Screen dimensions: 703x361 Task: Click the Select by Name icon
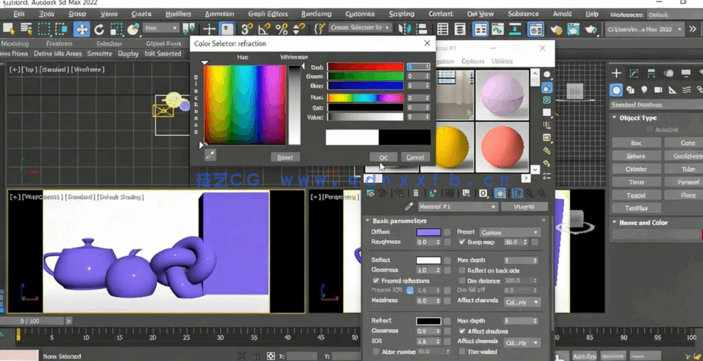[x=26, y=30]
